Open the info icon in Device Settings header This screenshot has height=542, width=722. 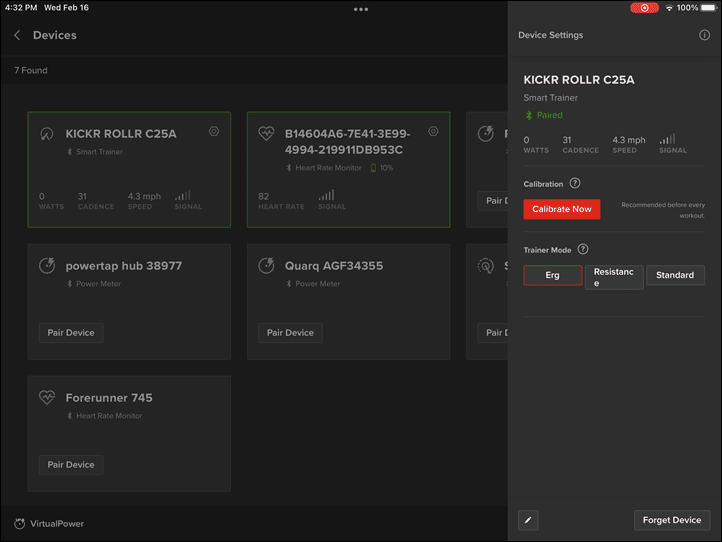(704, 35)
